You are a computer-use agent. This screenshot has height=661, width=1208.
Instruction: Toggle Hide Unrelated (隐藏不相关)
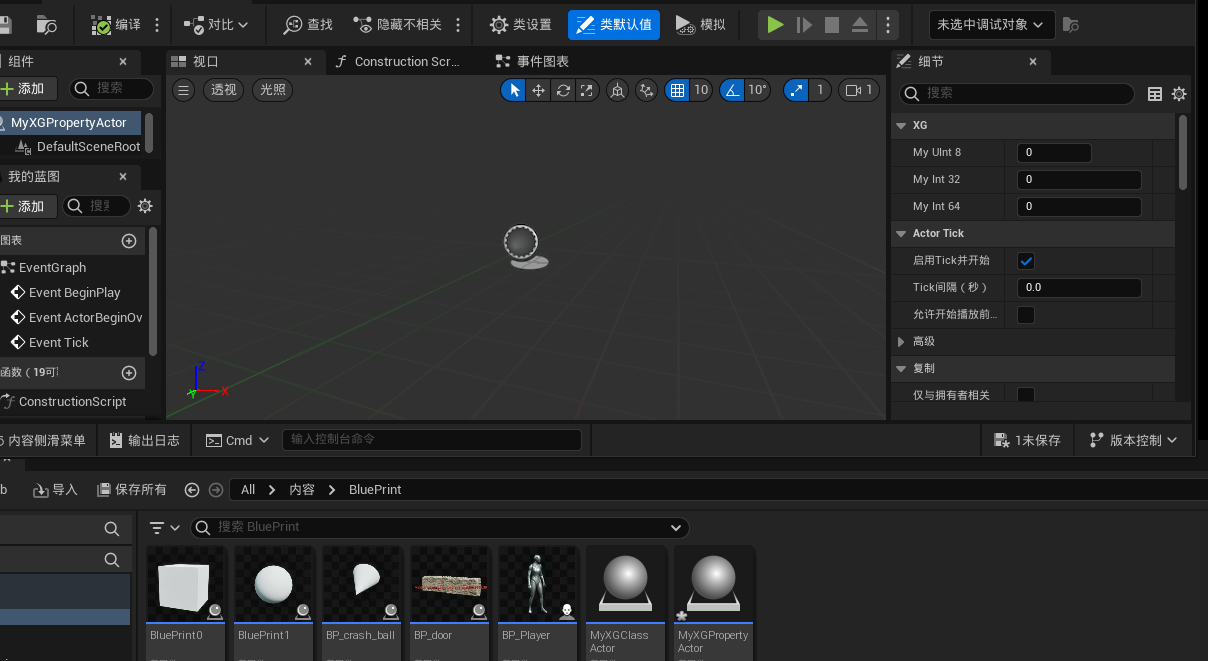(x=398, y=25)
